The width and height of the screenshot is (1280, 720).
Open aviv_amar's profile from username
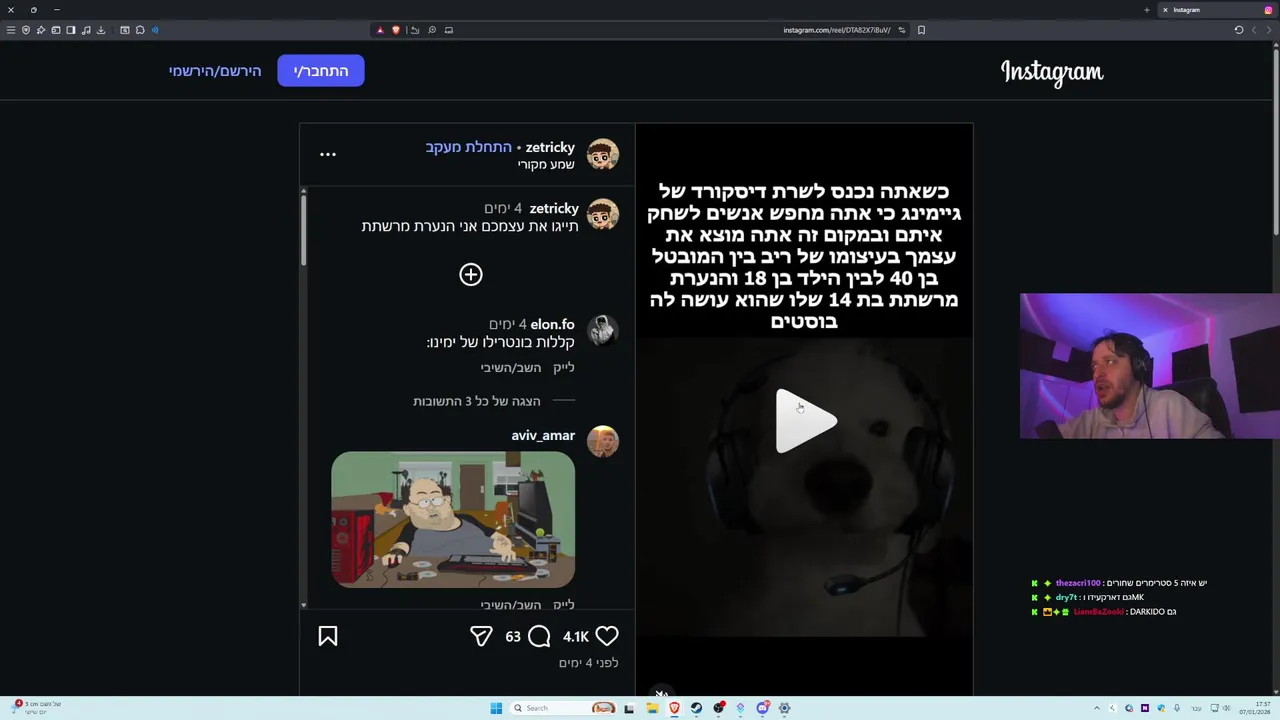(543, 435)
